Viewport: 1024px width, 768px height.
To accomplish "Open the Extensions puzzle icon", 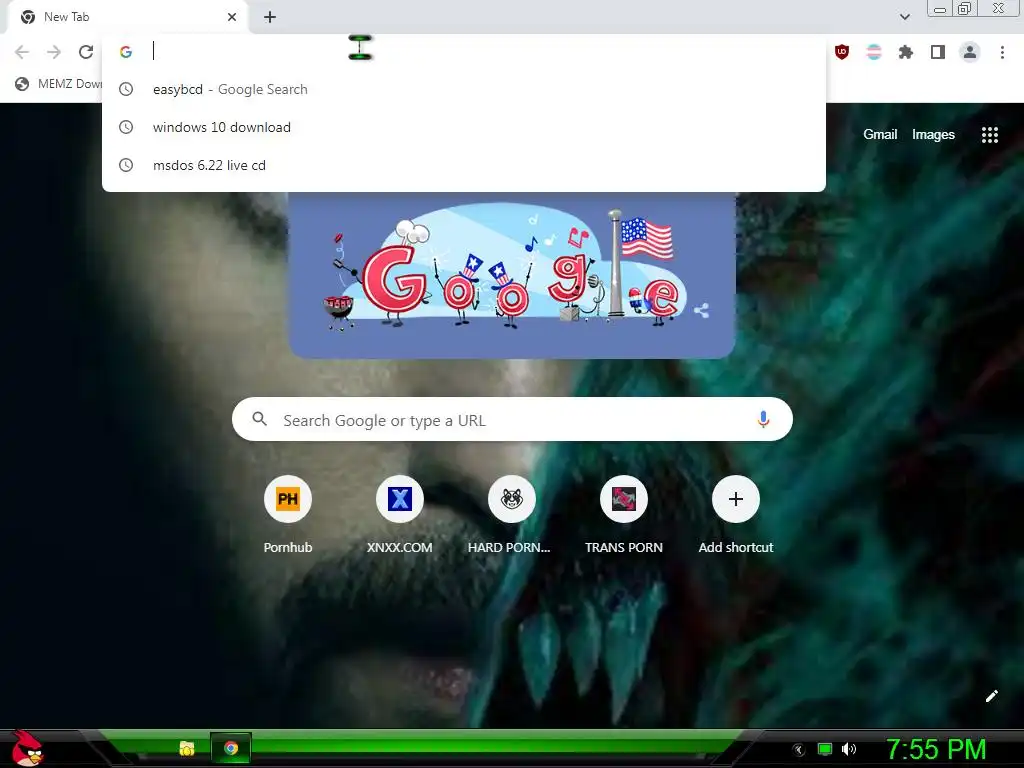I will pyautogui.click(x=906, y=52).
